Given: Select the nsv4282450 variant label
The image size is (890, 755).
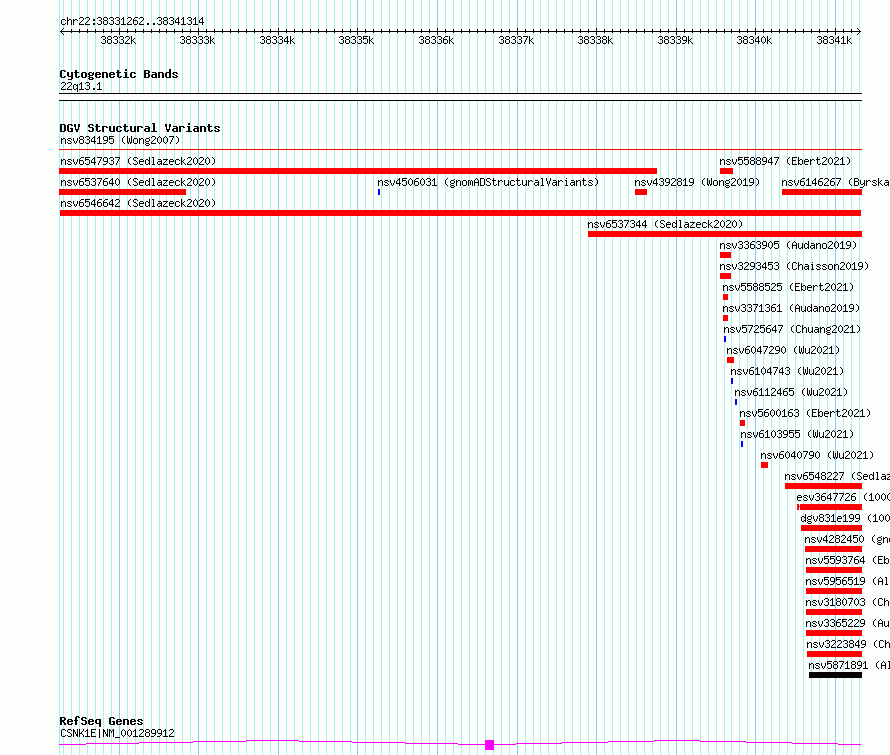Looking at the screenshot, I should point(847,539).
